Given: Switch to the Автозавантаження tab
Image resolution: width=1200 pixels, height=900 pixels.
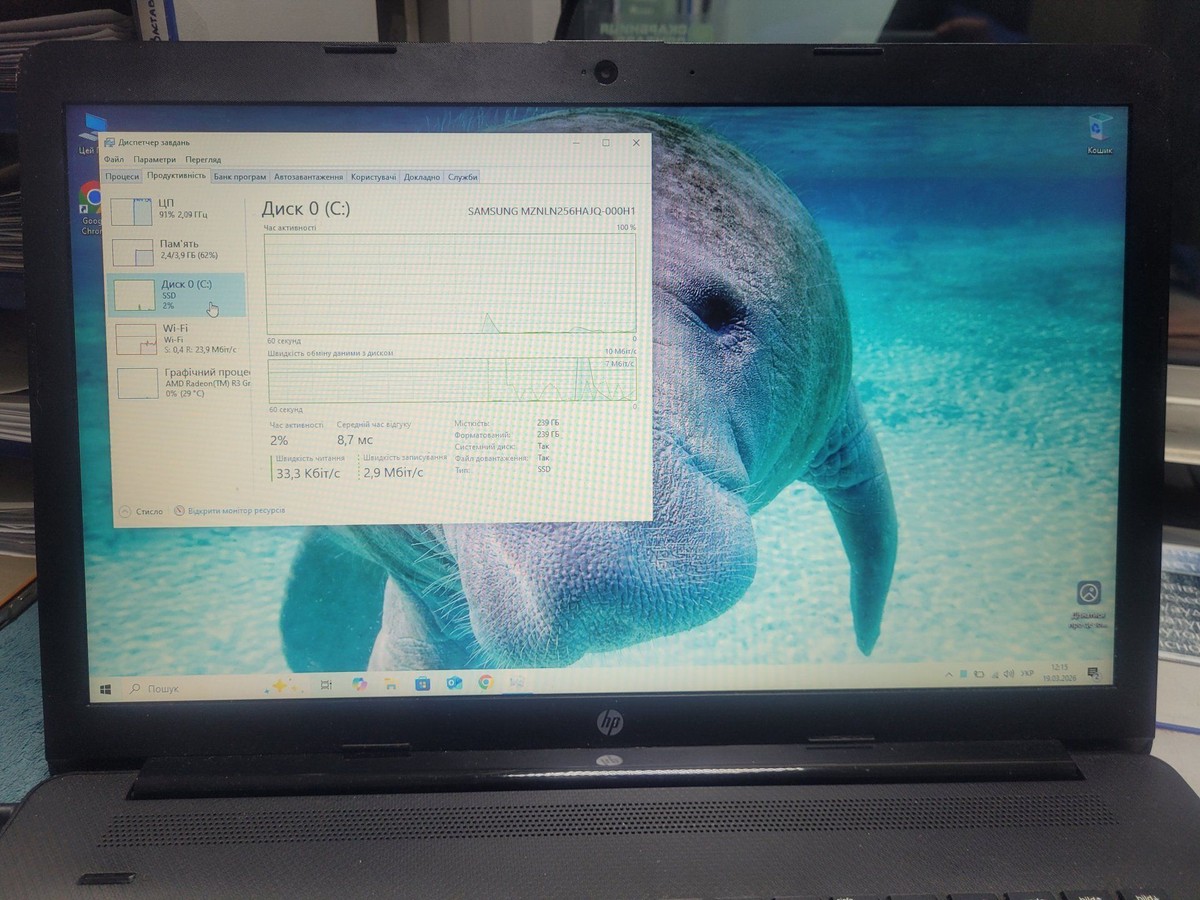Looking at the screenshot, I should tap(308, 177).
